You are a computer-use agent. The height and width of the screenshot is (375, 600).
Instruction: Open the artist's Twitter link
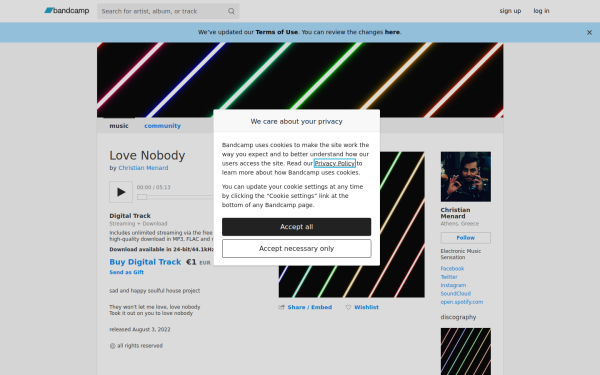pos(449,277)
